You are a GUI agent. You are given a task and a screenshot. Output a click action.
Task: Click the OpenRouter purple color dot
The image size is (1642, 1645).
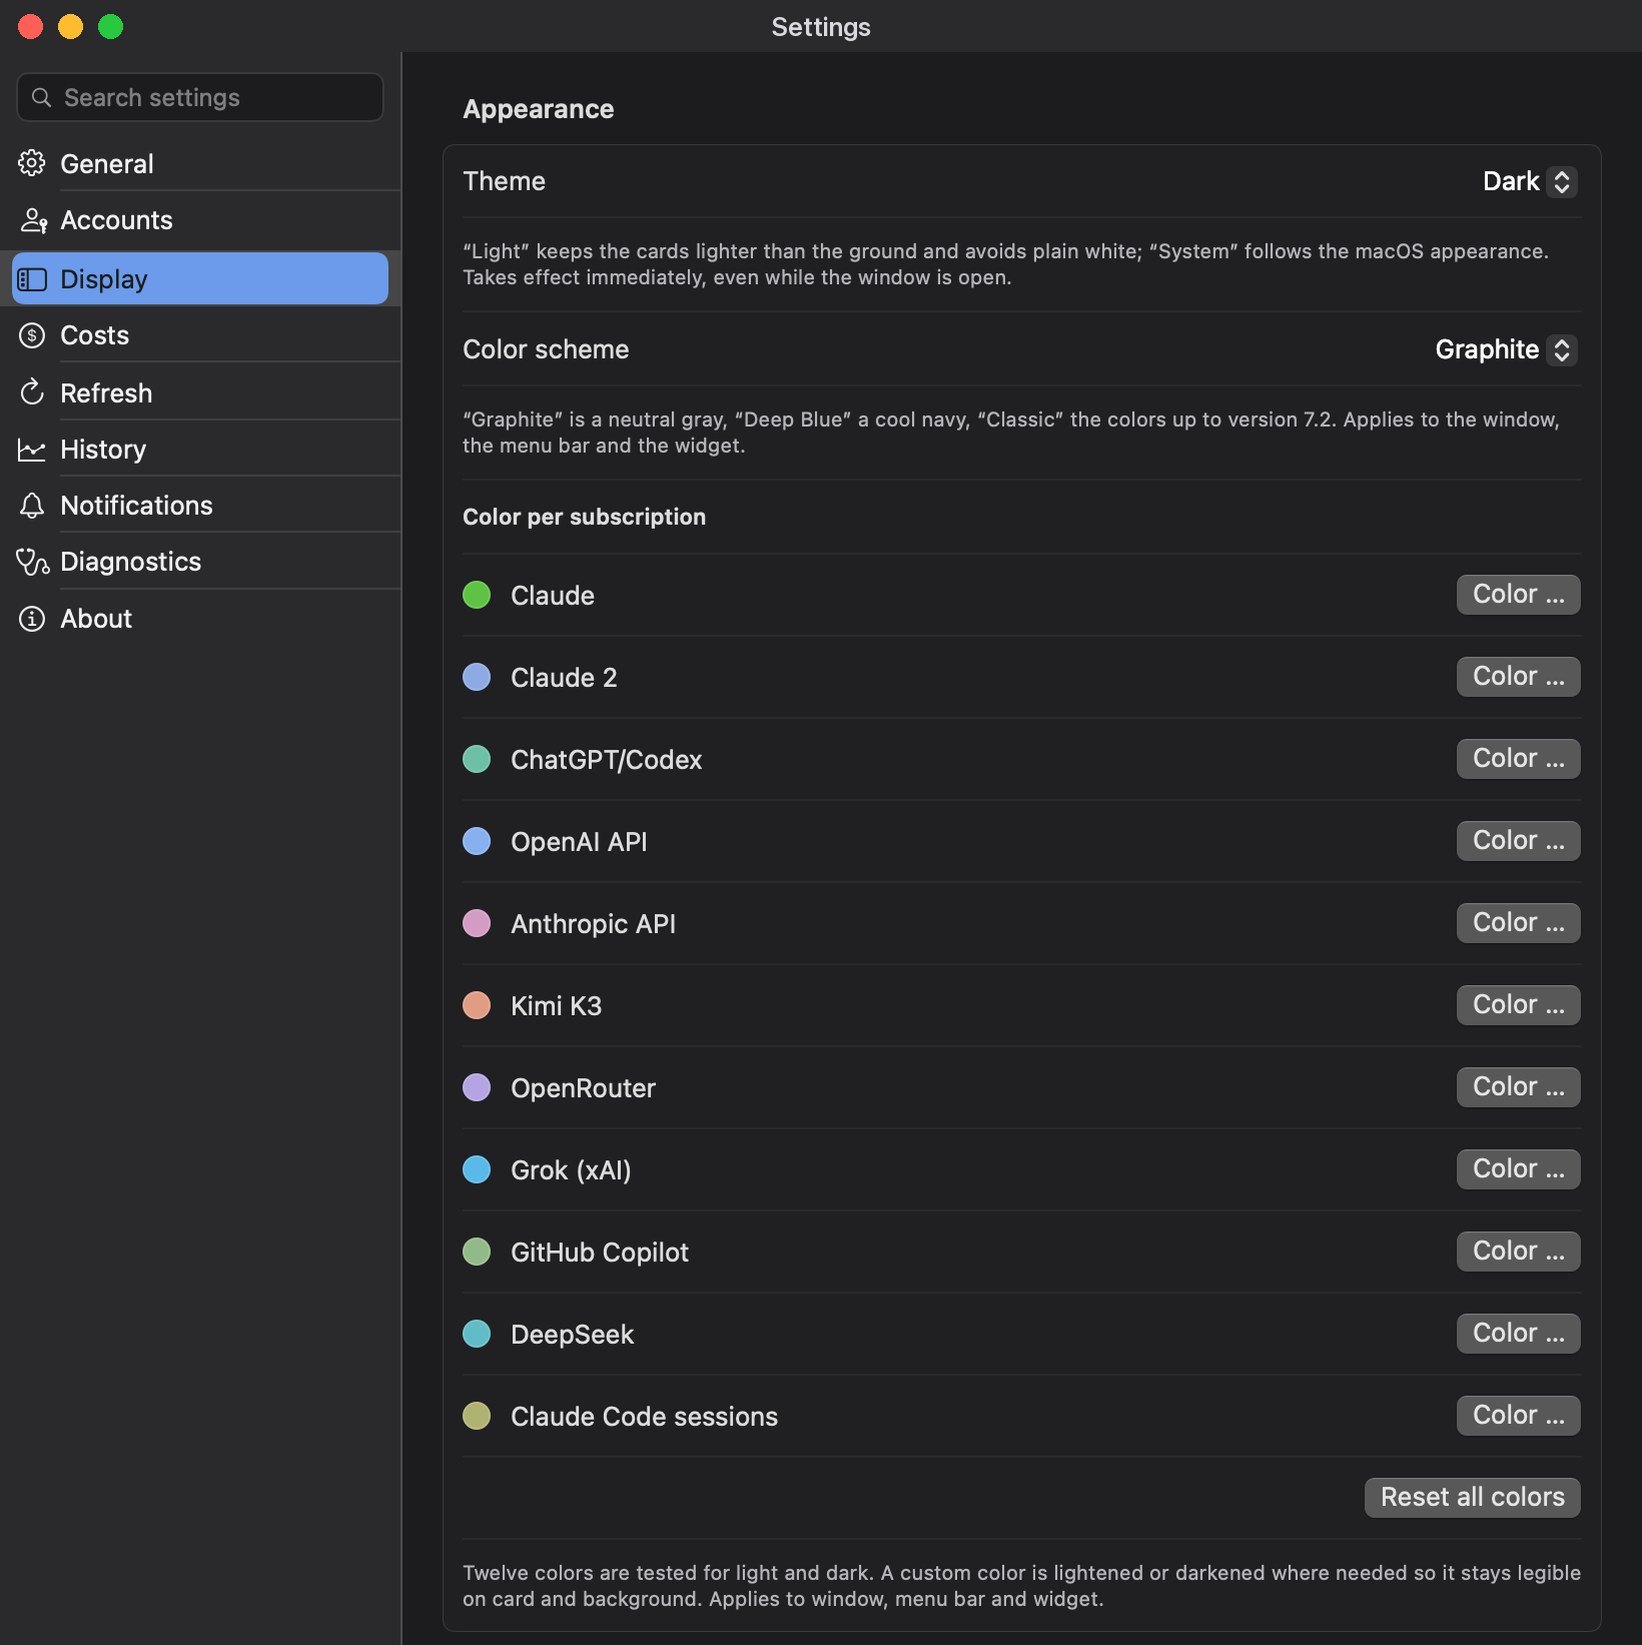point(477,1087)
